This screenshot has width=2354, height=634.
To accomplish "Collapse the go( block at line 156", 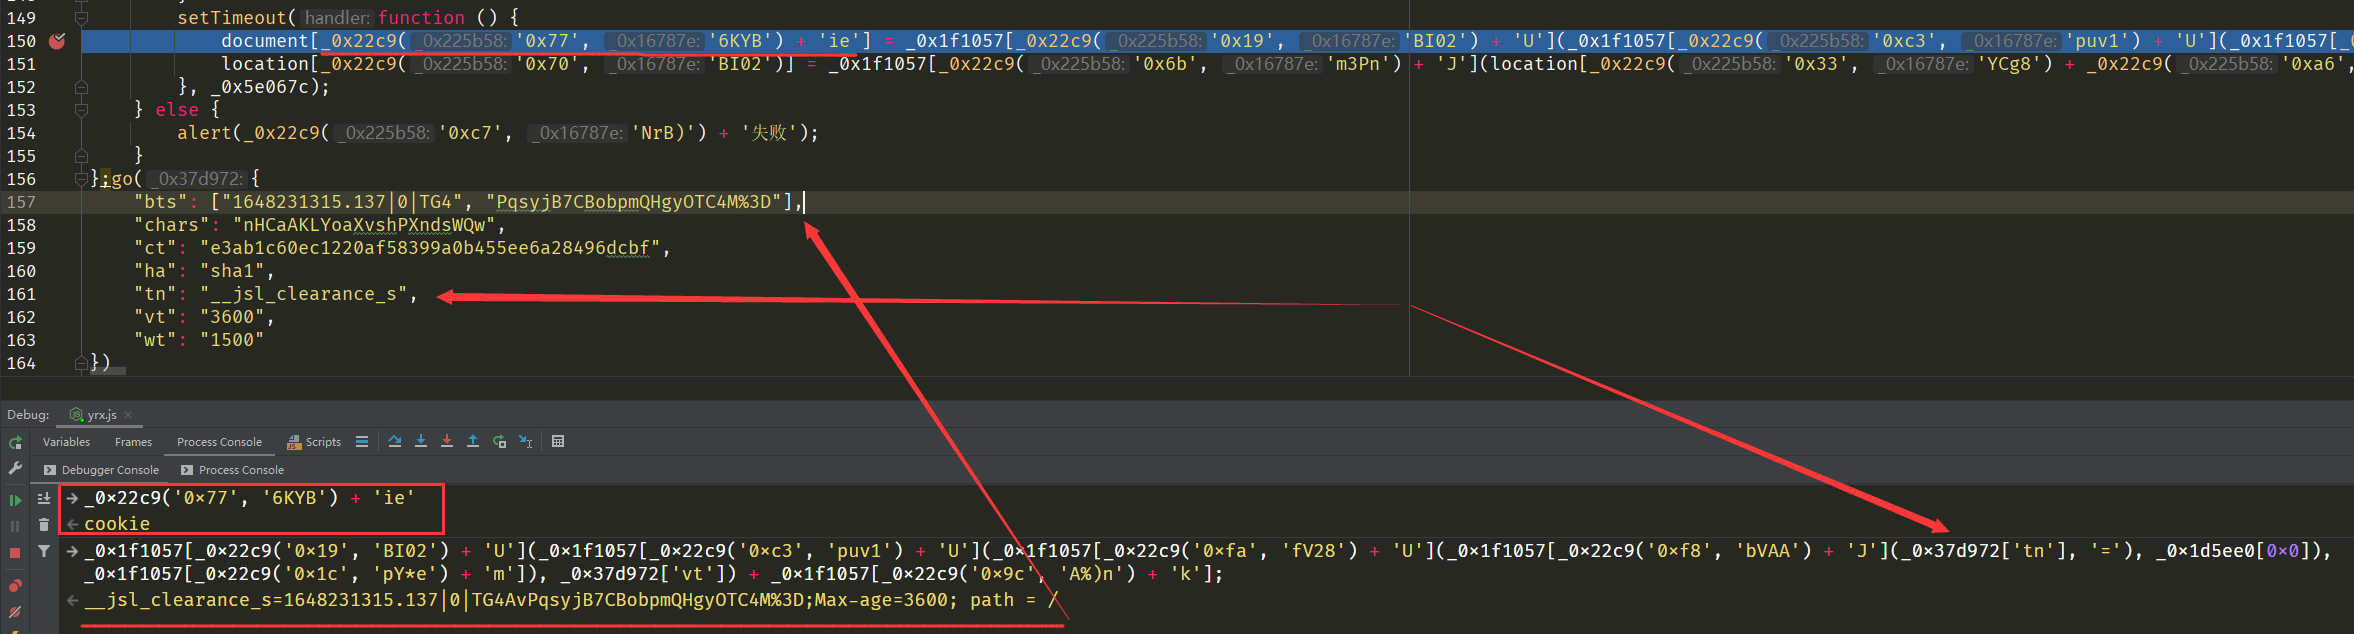I will tap(82, 179).
